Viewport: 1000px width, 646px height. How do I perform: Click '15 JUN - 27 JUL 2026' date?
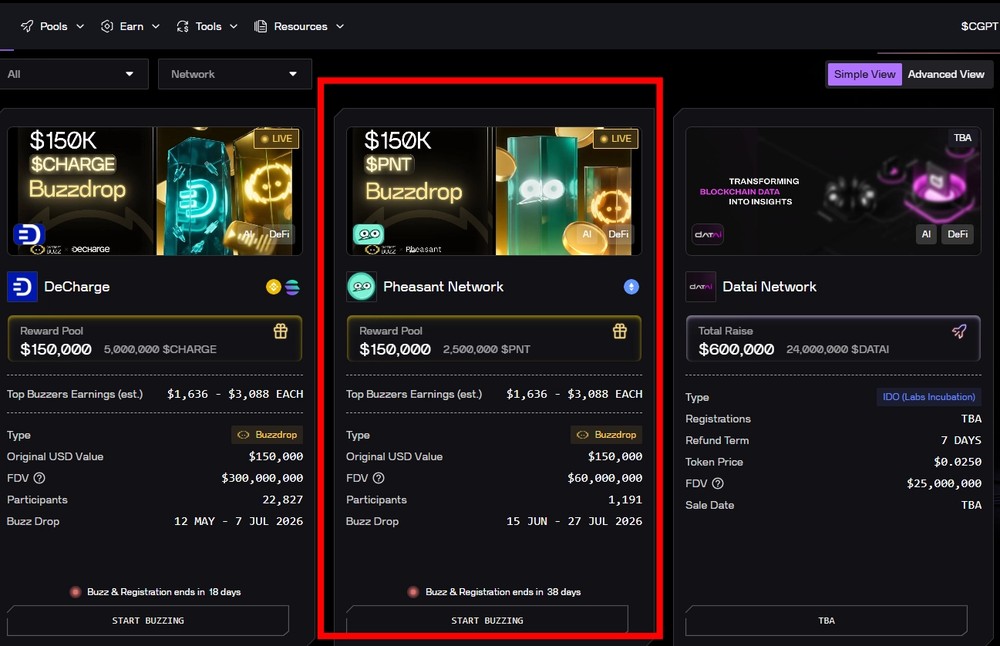click(x=575, y=522)
